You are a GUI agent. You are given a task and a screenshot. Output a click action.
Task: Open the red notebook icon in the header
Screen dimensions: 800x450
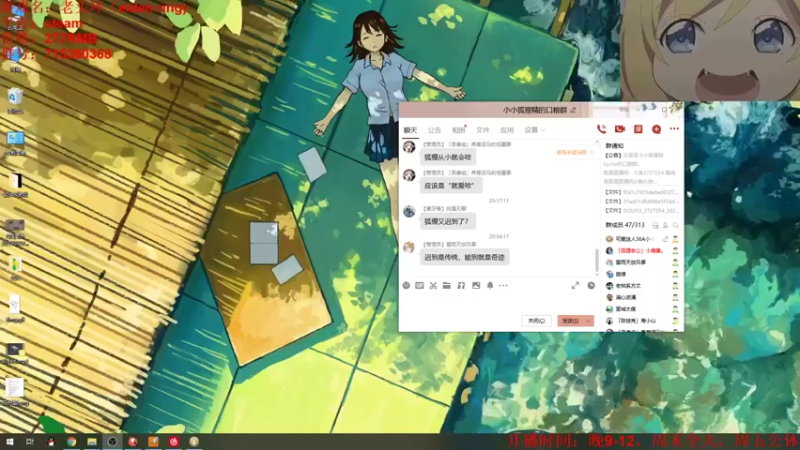point(638,130)
